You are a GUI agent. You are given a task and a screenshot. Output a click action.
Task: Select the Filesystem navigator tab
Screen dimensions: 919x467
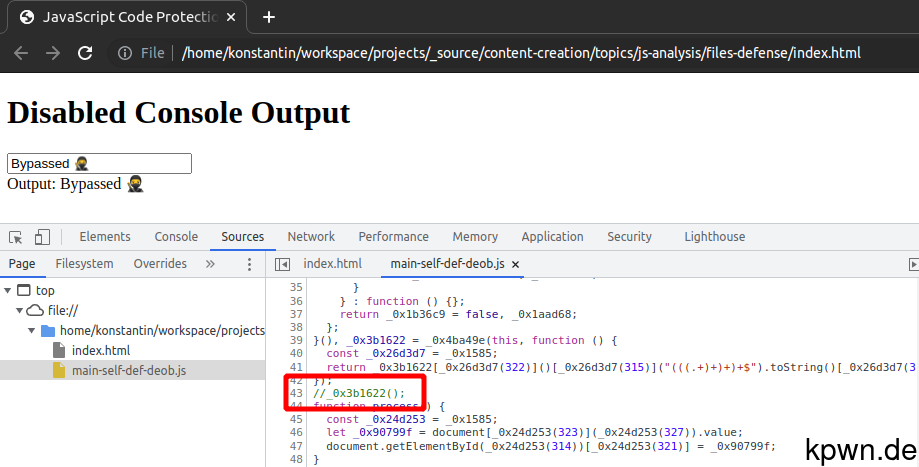click(x=84, y=264)
